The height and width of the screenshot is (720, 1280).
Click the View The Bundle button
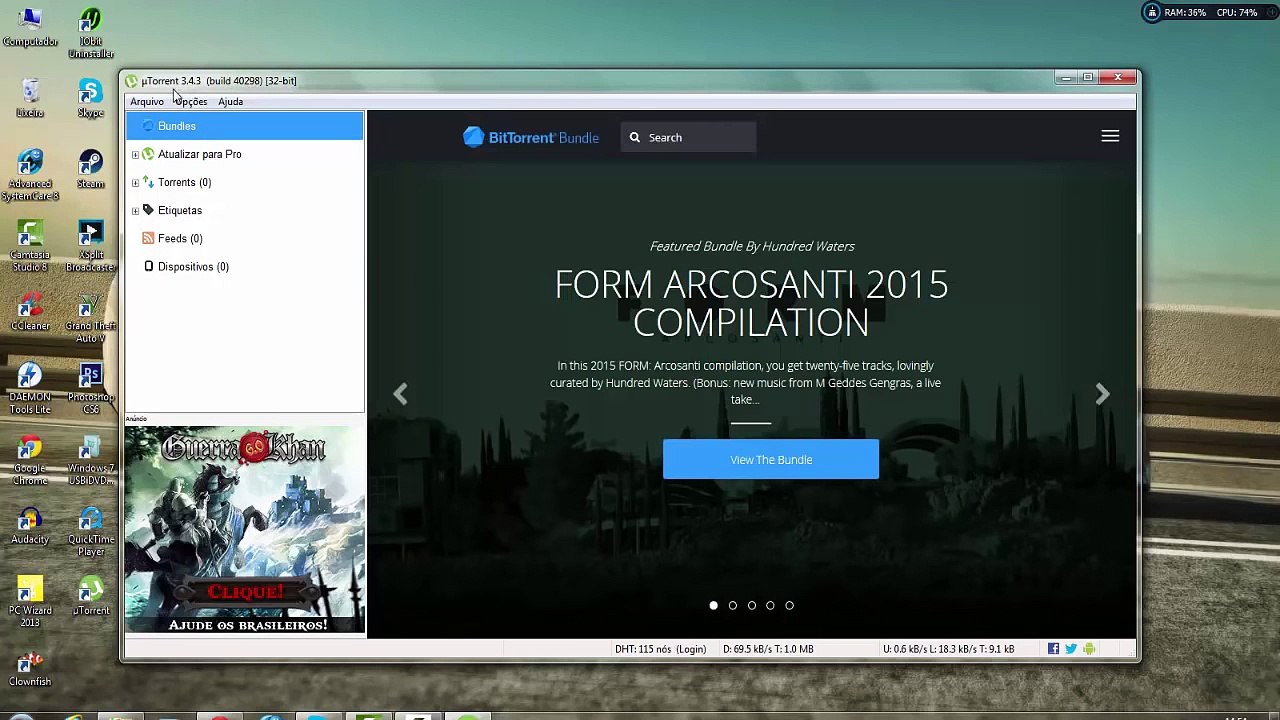771,459
